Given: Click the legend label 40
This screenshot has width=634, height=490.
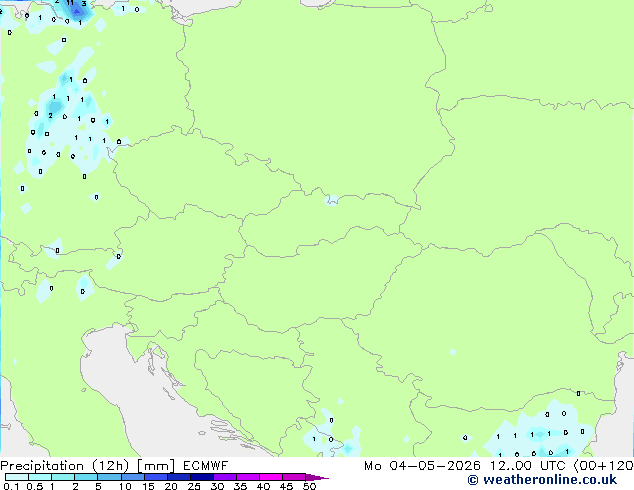Looking at the screenshot, I should point(264,486).
